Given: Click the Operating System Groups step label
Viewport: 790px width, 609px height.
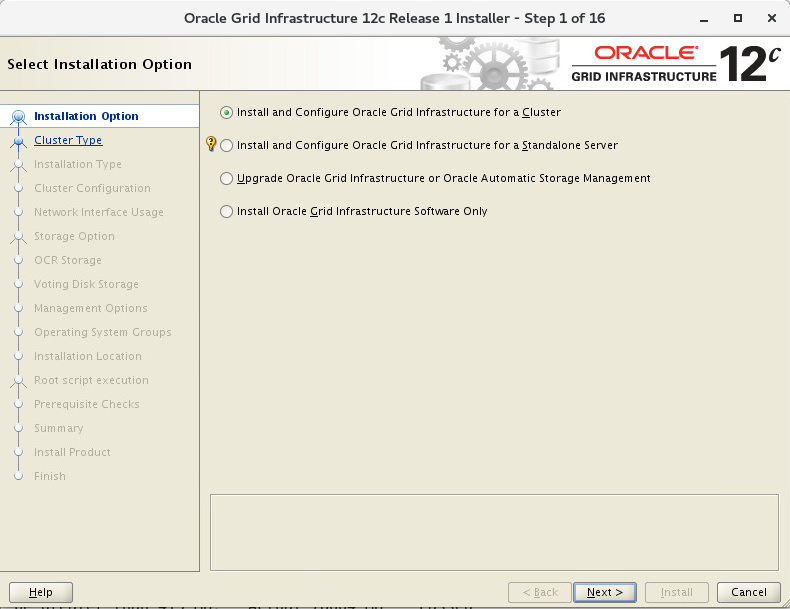Looking at the screenshot, I should 103,332.
